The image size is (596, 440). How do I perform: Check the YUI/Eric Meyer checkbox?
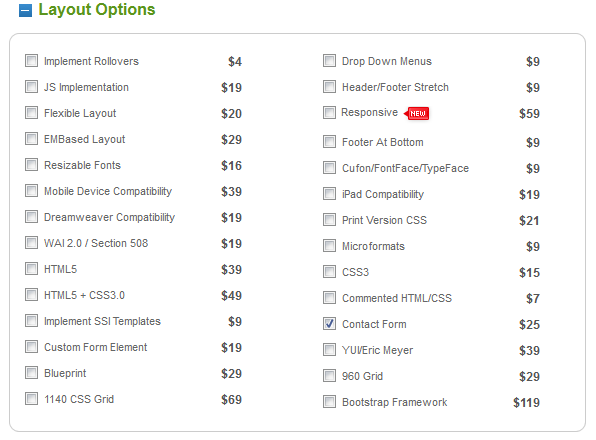329,350
